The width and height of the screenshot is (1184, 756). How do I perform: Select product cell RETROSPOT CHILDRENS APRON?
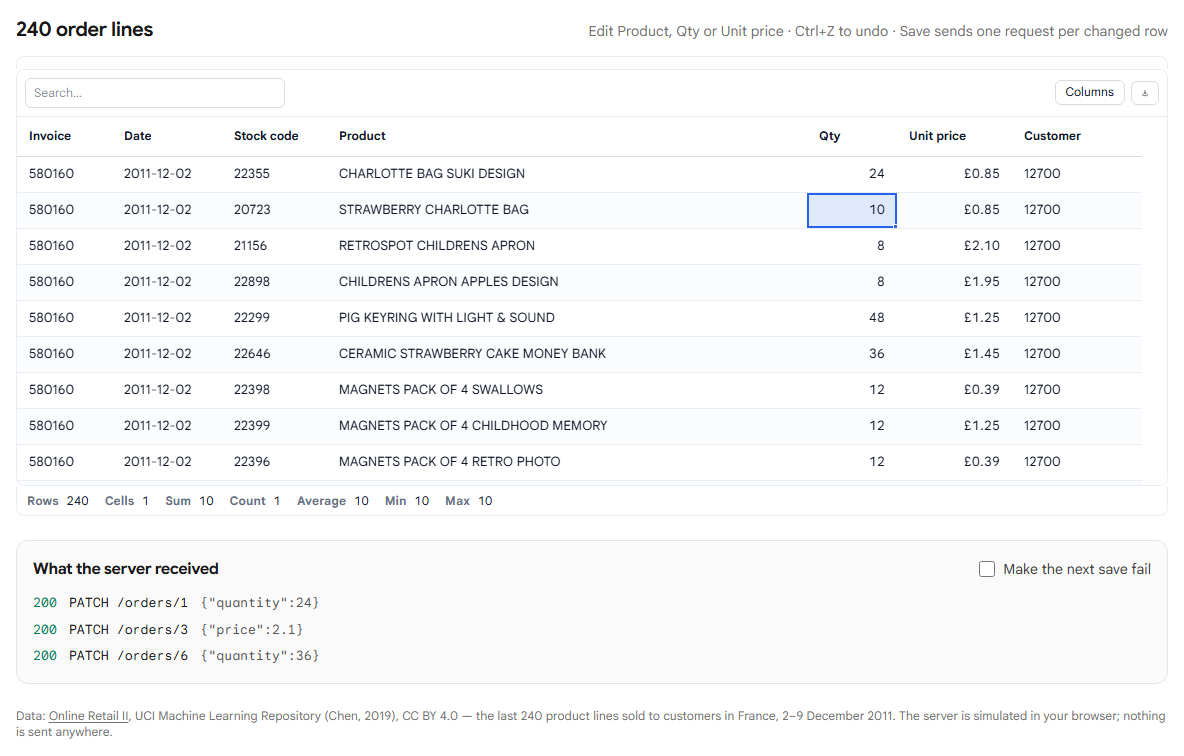click(566, 246)
